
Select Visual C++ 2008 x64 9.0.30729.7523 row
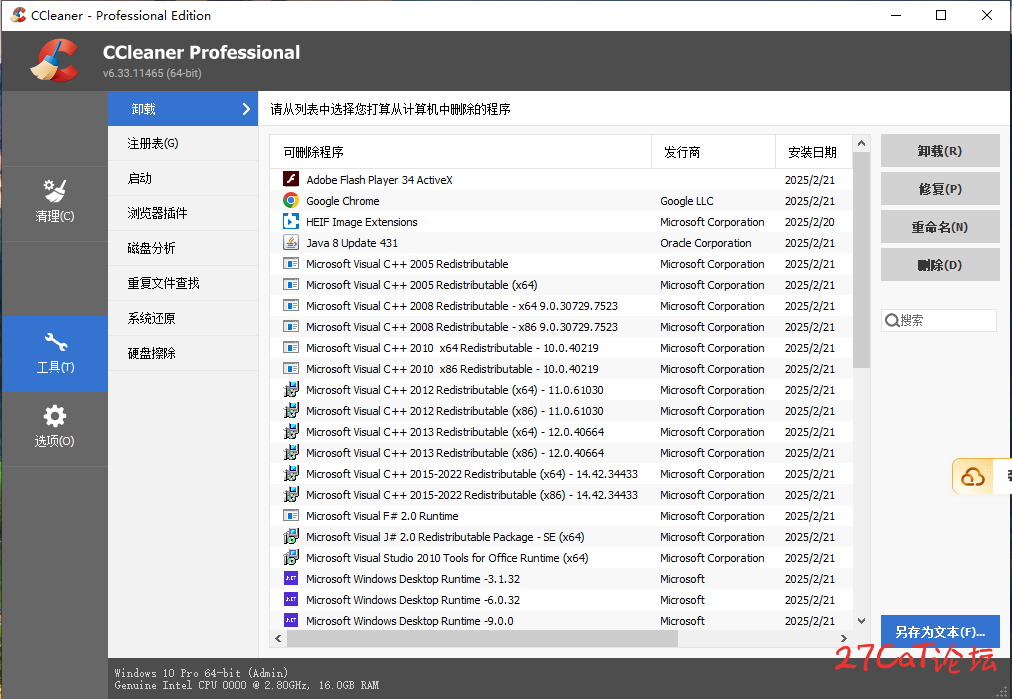[561, 306]
